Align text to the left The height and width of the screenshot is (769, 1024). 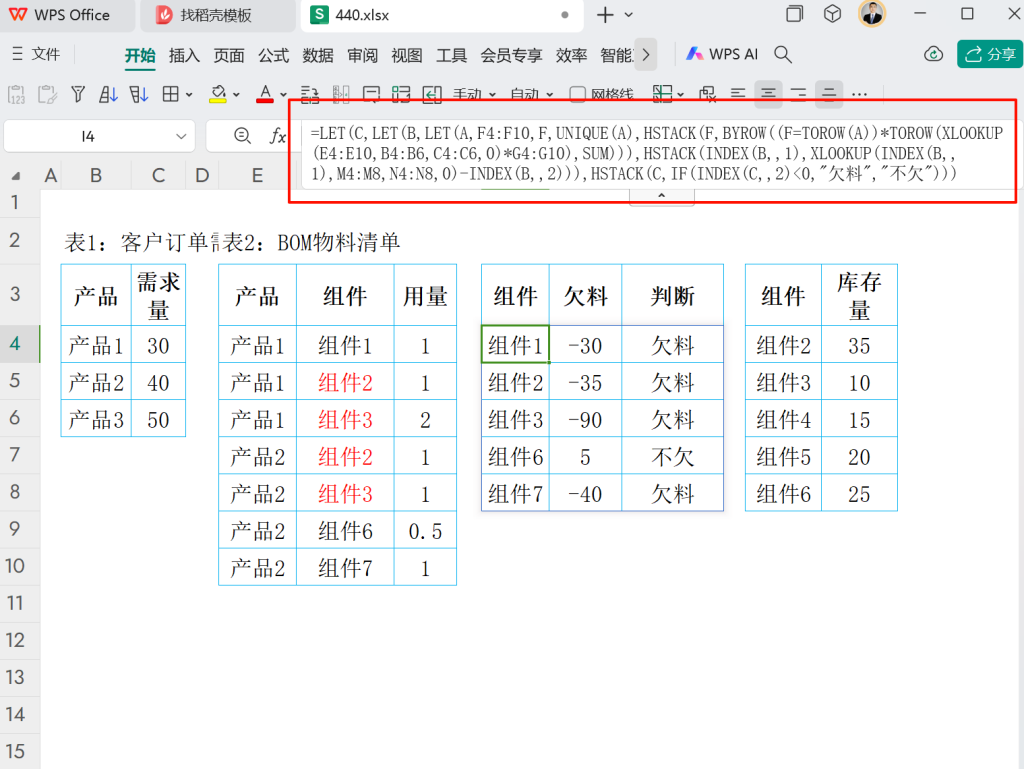[x=738, y=95]
